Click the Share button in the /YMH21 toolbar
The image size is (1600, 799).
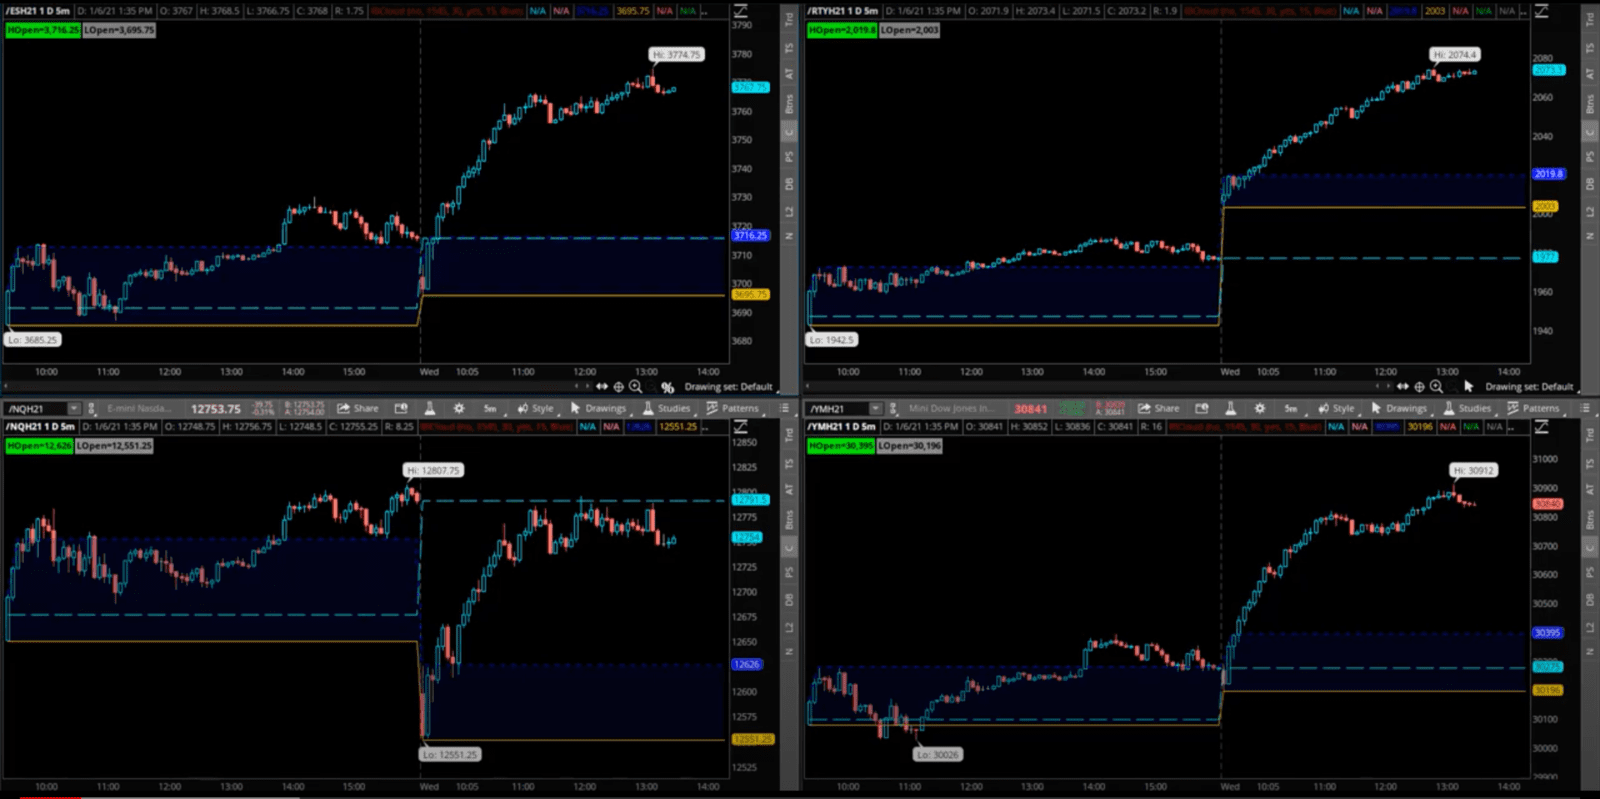click(1159, 408)
